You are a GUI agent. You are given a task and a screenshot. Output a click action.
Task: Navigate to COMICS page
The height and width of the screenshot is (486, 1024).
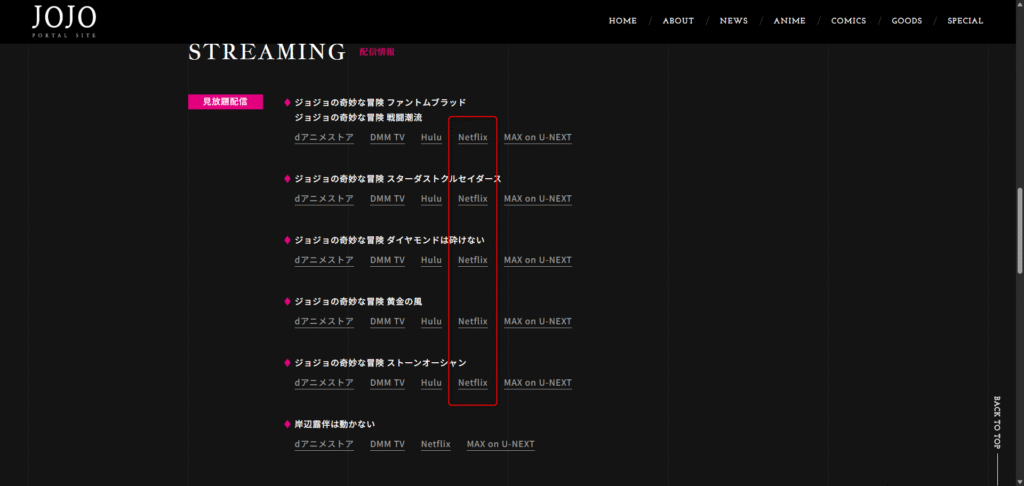click(848, 21)
